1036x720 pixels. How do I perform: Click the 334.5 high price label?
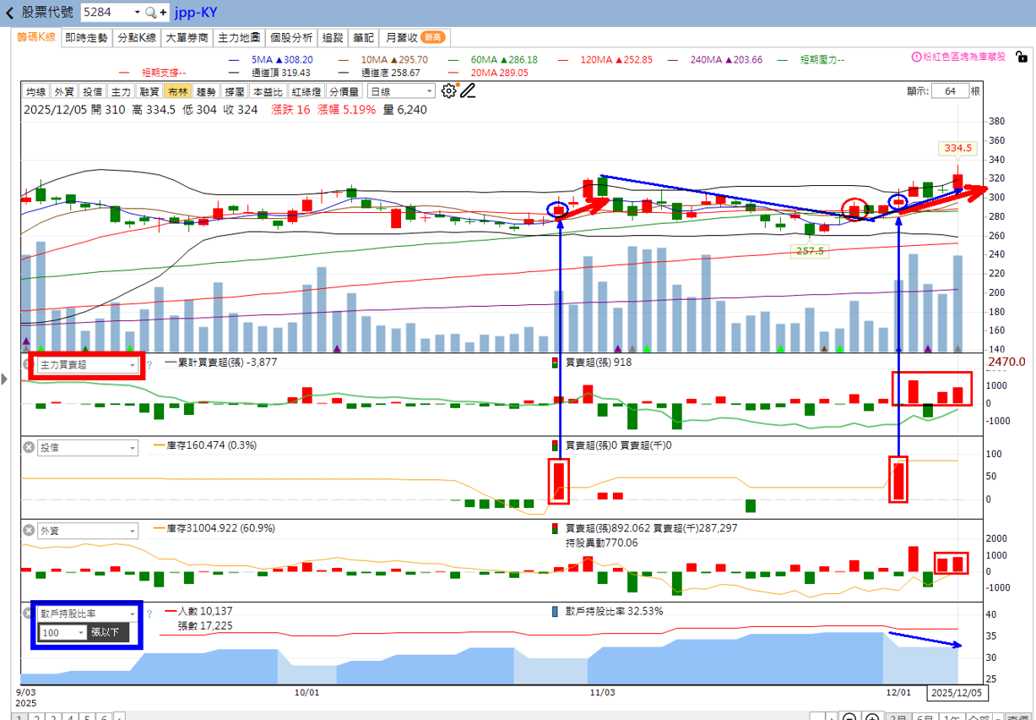pos(957,148)
